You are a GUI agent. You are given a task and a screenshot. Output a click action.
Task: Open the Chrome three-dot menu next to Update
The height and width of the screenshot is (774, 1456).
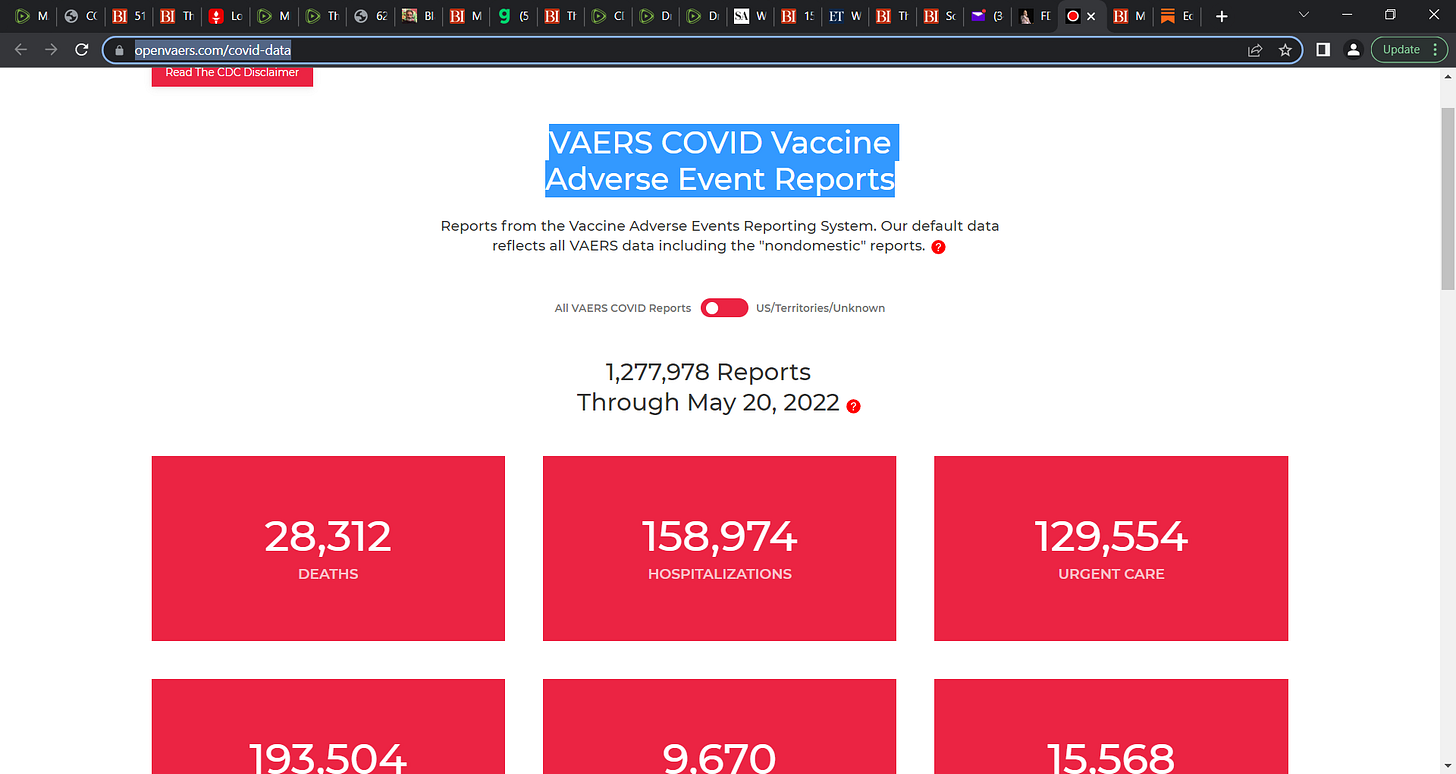[1436, 49]
